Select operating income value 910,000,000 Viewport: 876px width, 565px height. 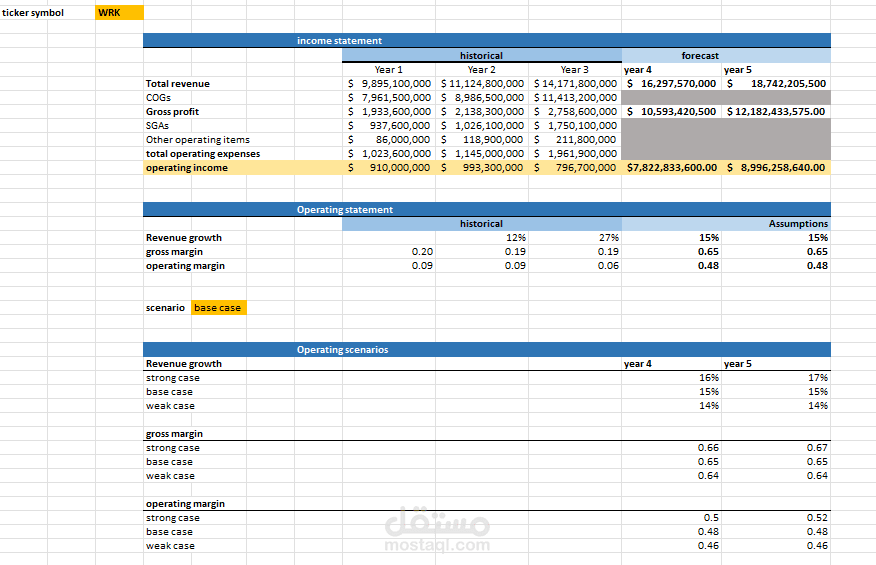click(389, 167)
